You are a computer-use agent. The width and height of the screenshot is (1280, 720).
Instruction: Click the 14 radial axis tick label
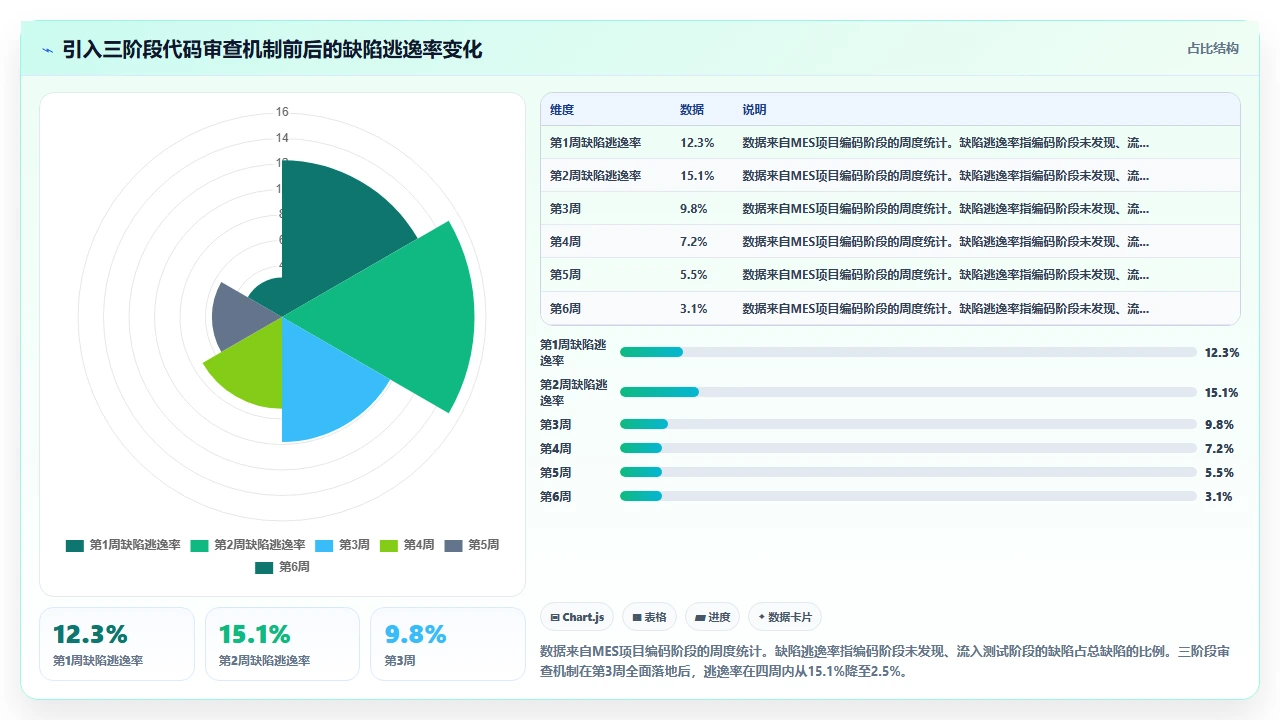click(282, 138)
